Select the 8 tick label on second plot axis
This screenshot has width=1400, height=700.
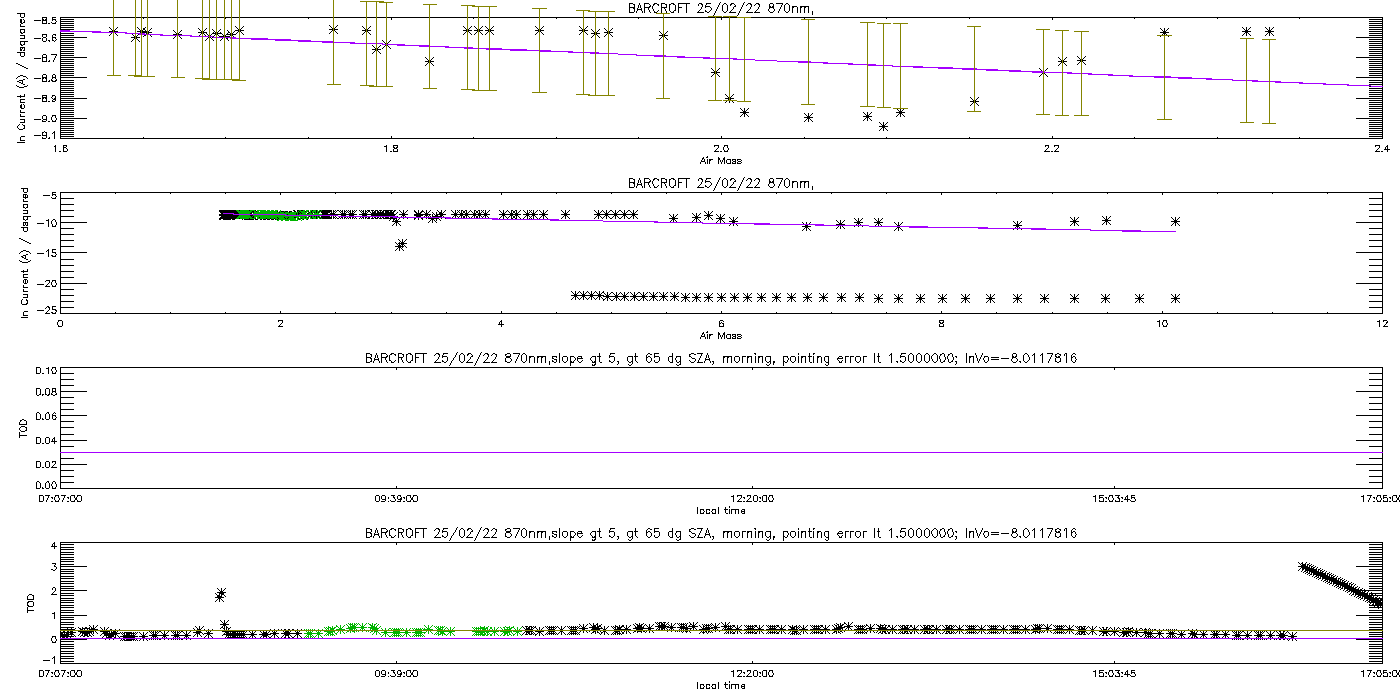pos(942,324)
